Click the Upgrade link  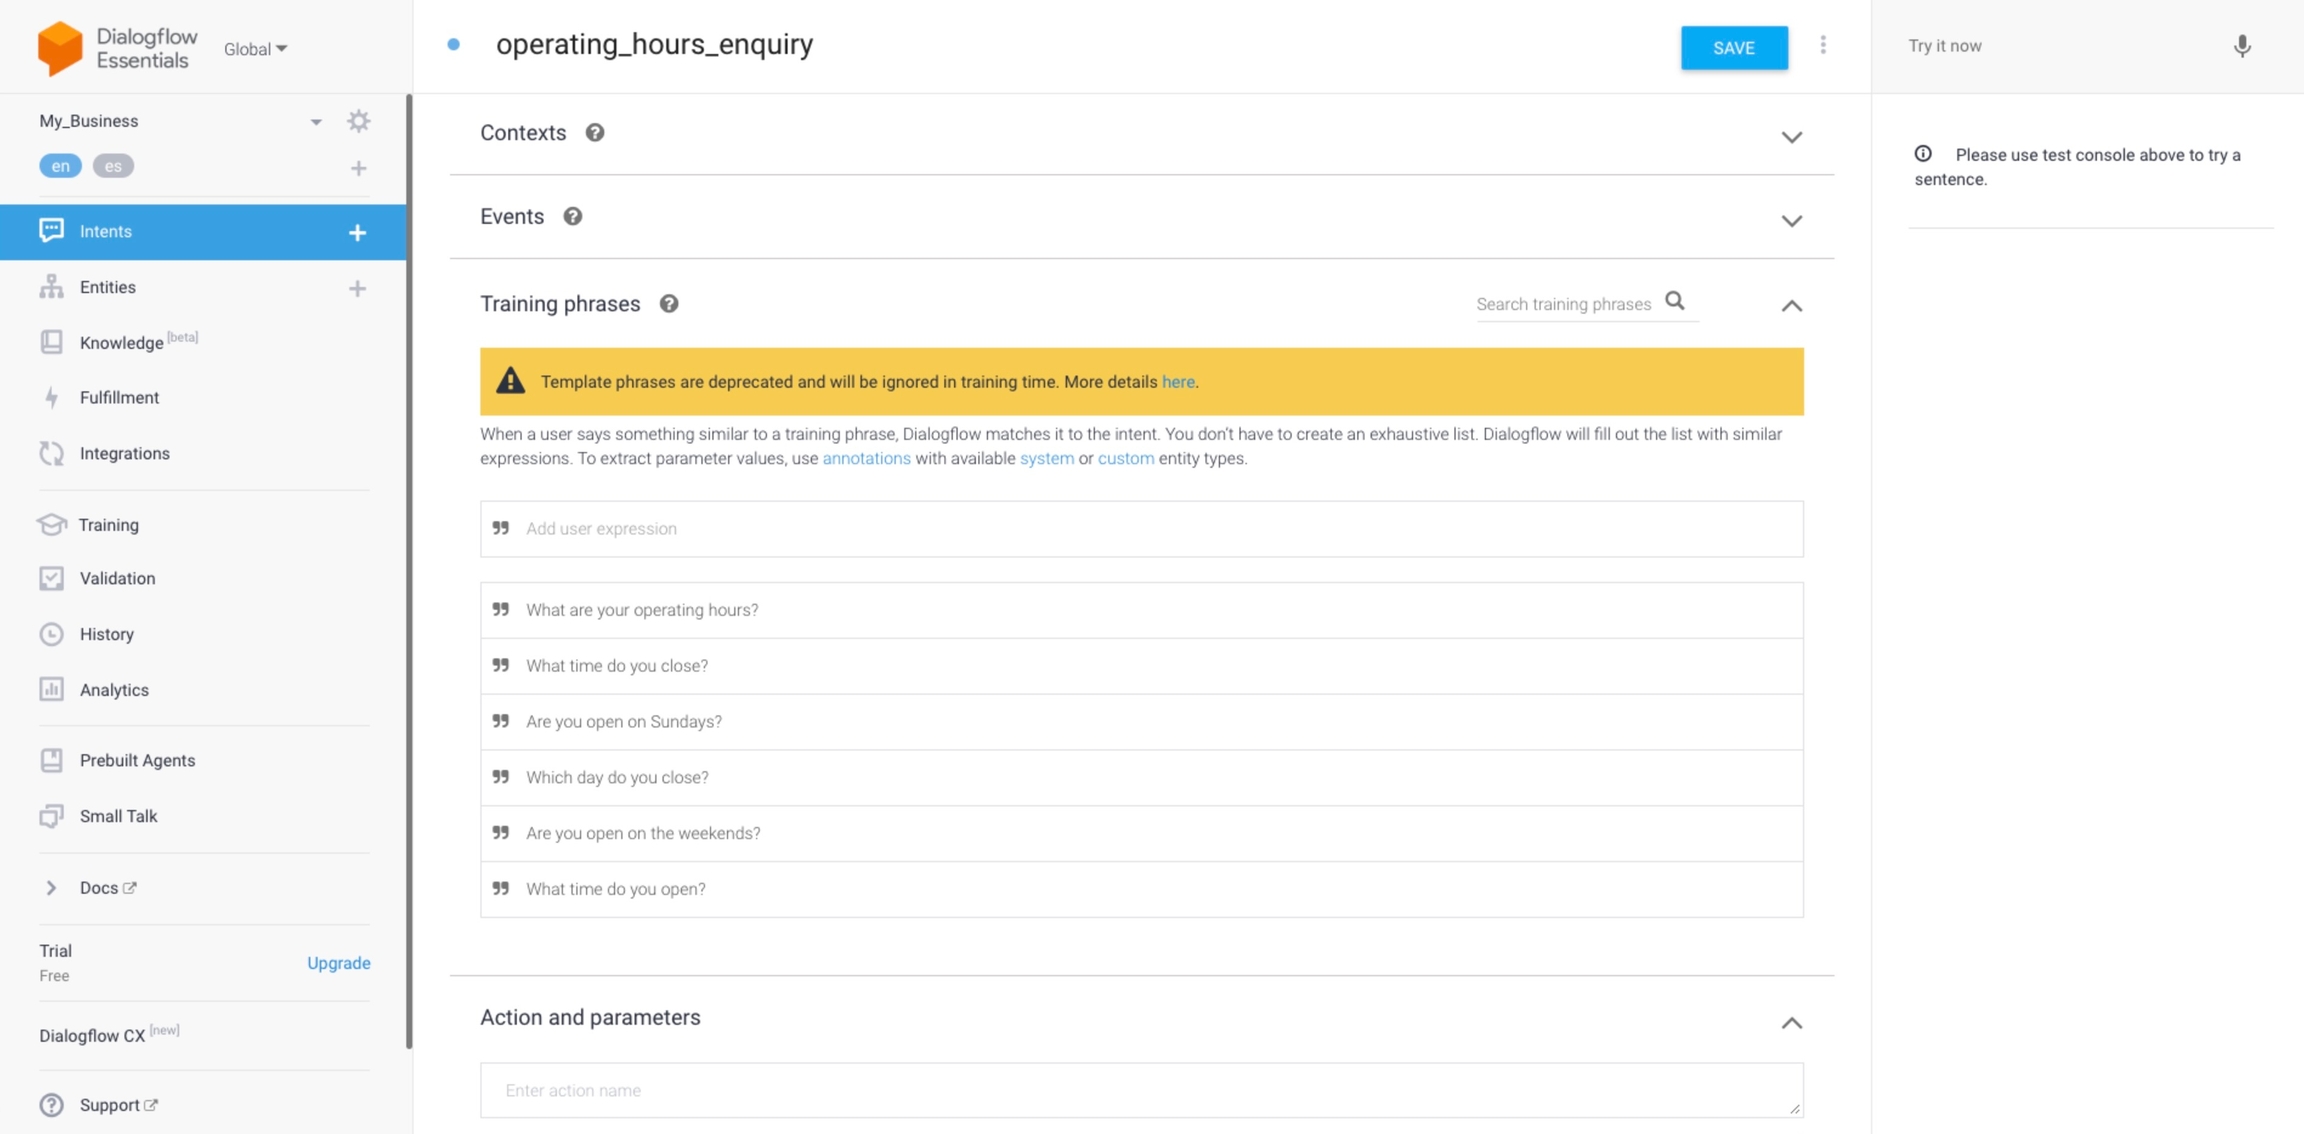click(x=337, y=962)
